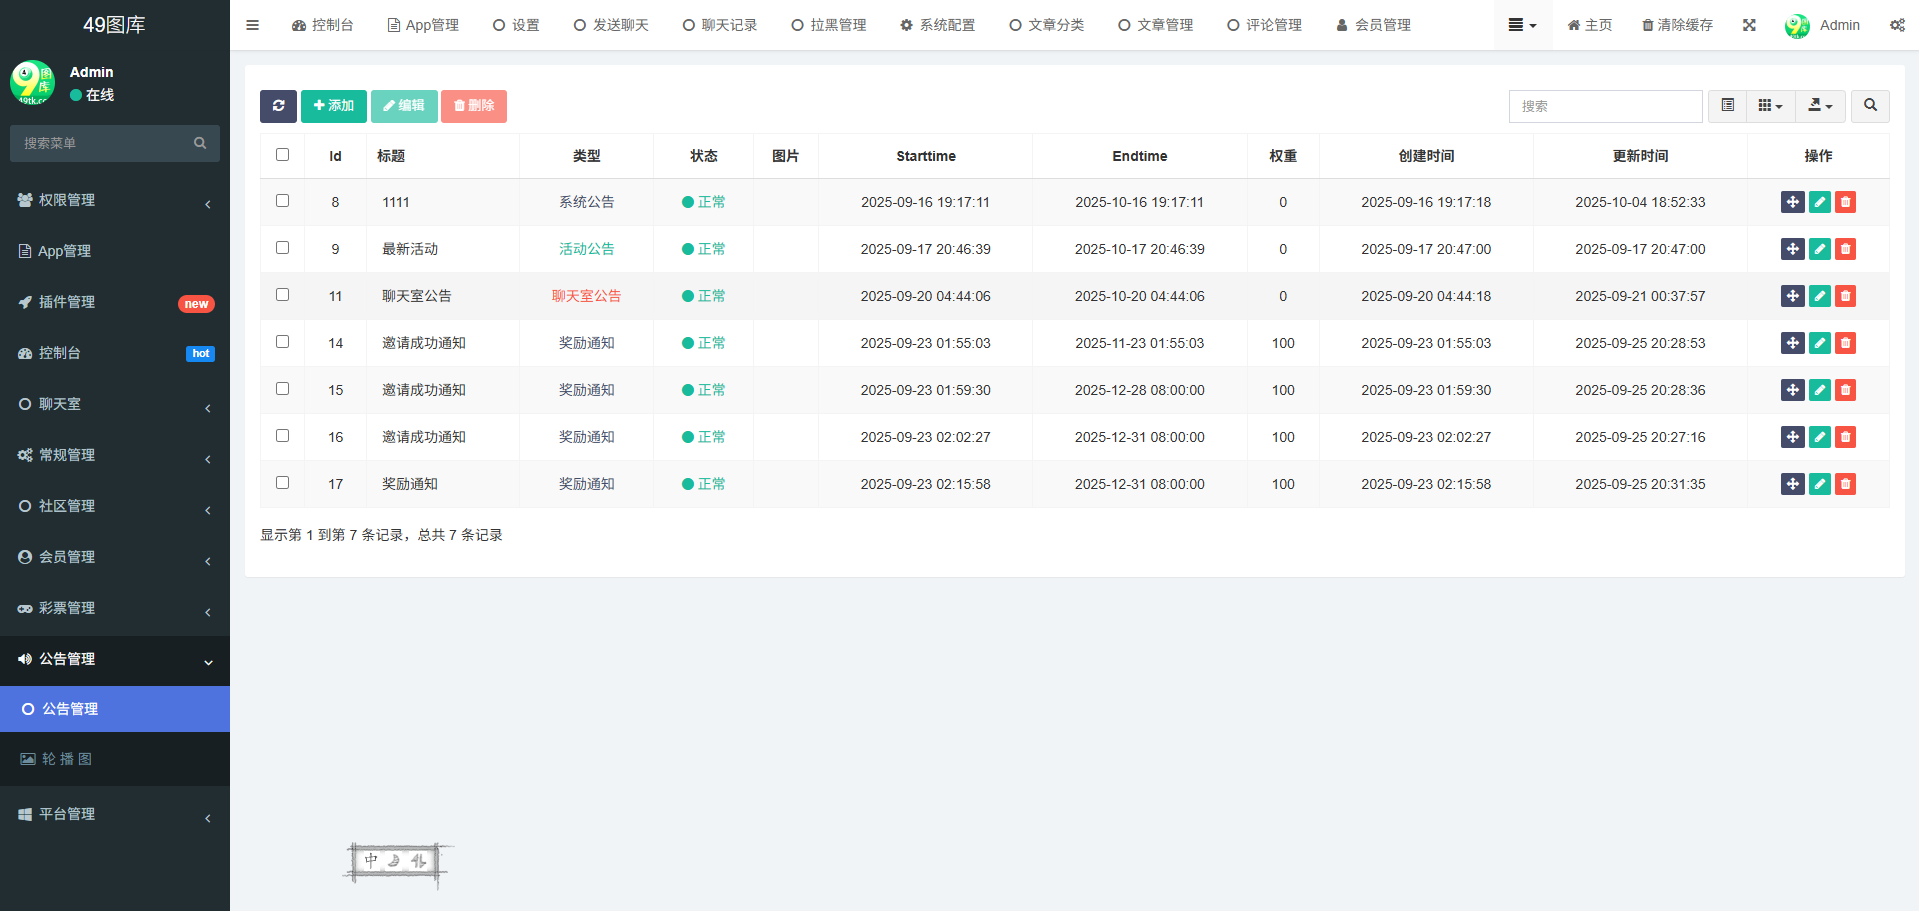Click the magnifier search button at the table's right

click(x=1870, y=106)
